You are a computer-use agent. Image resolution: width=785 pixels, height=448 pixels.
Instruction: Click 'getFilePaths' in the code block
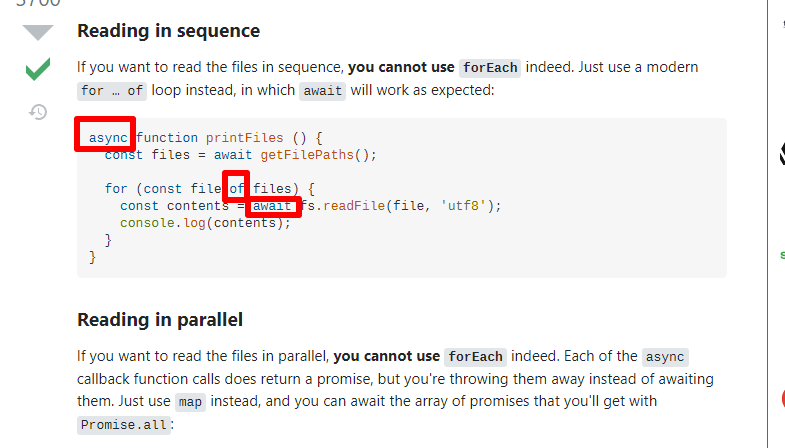click(307, 155)
